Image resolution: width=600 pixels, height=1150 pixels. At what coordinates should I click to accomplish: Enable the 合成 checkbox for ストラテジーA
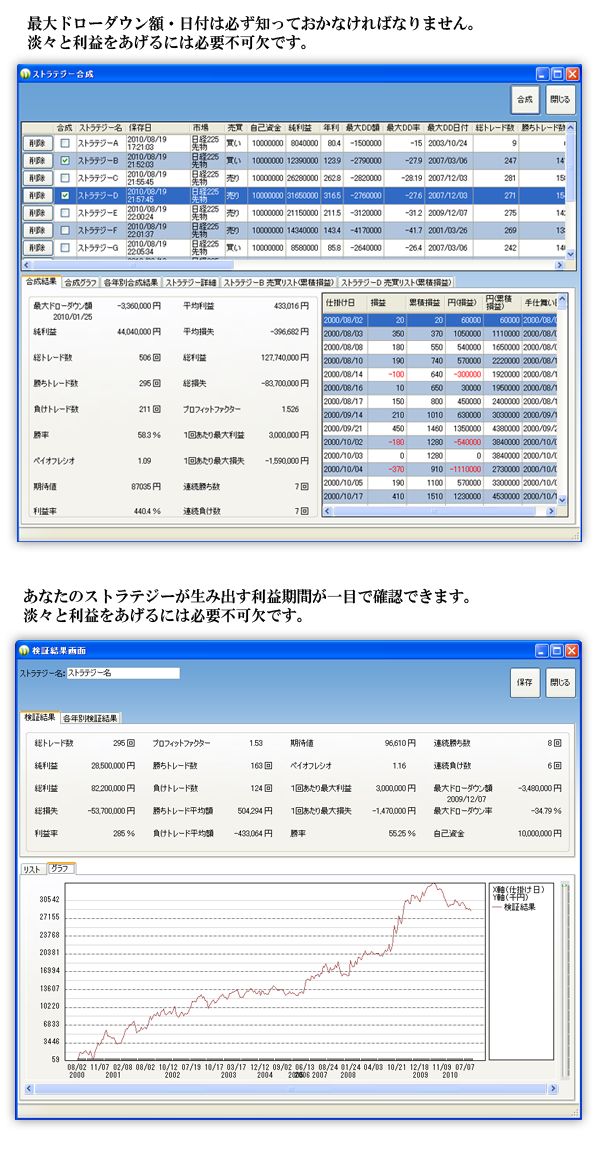[65, 143]
